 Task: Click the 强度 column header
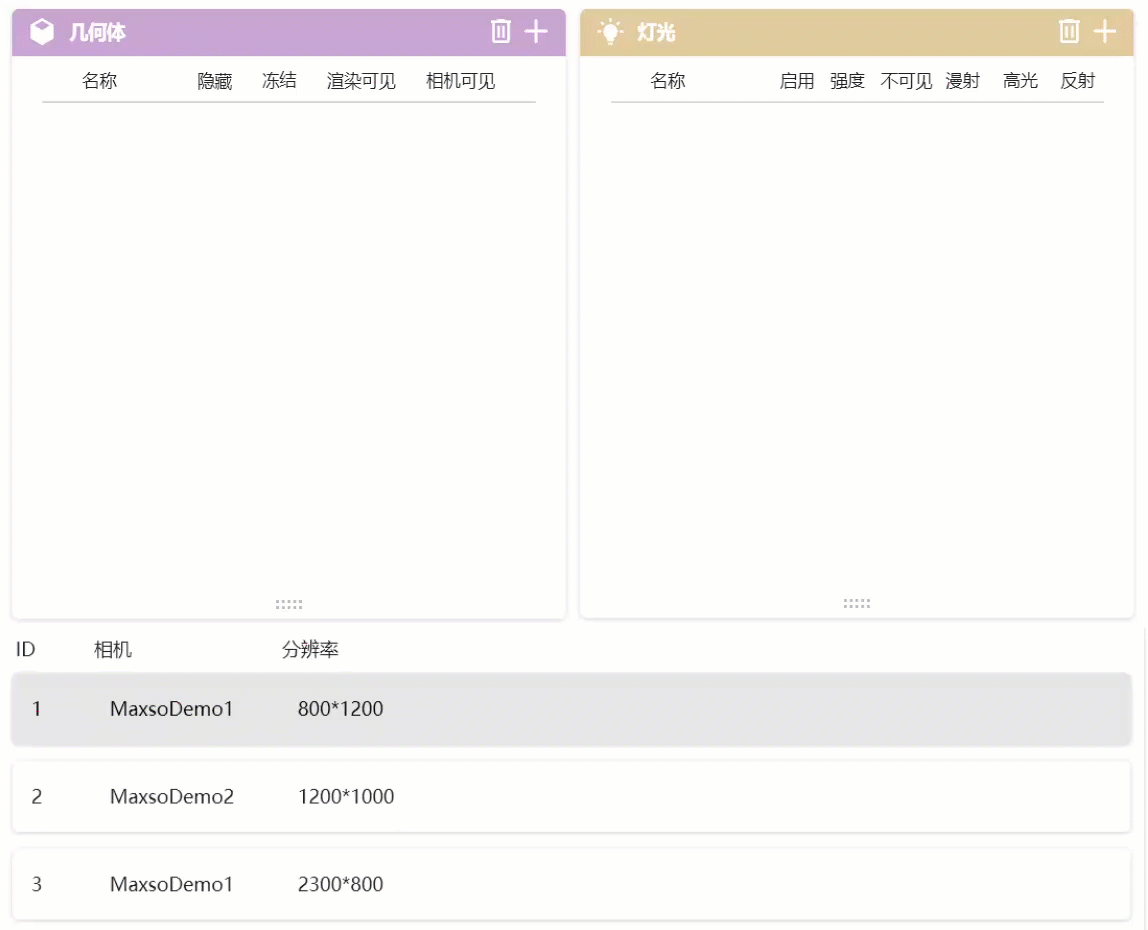coord(847,81)
